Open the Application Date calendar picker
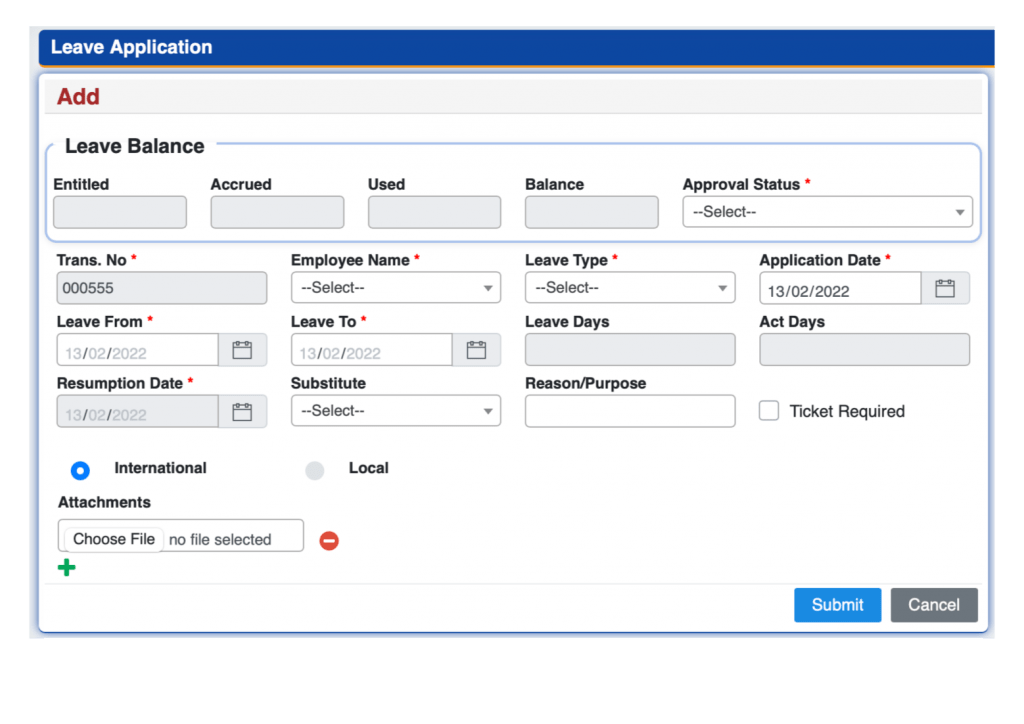Screen dimensions: 1024x724 (x=945, y=287)
